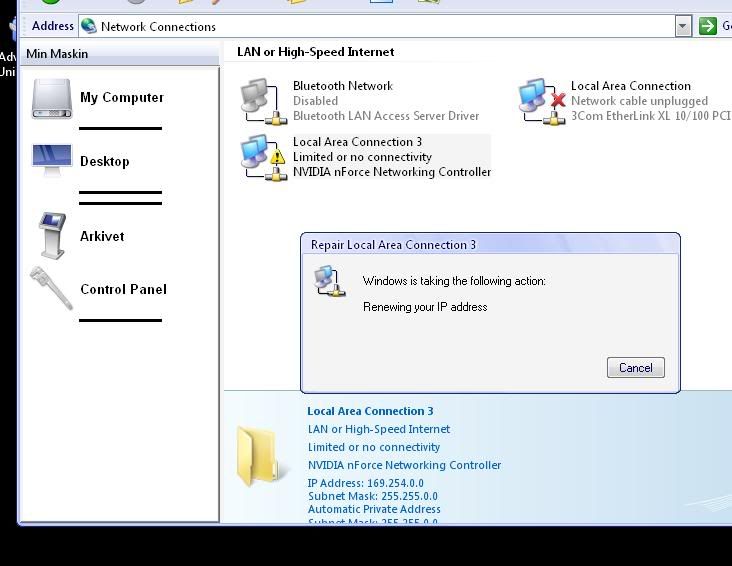Image resolution: width=732 pixels, height=566 pixels.
Task: Click 'Subnet Mask: 255.255.0.0' in details pane
Action: [373, 496]
